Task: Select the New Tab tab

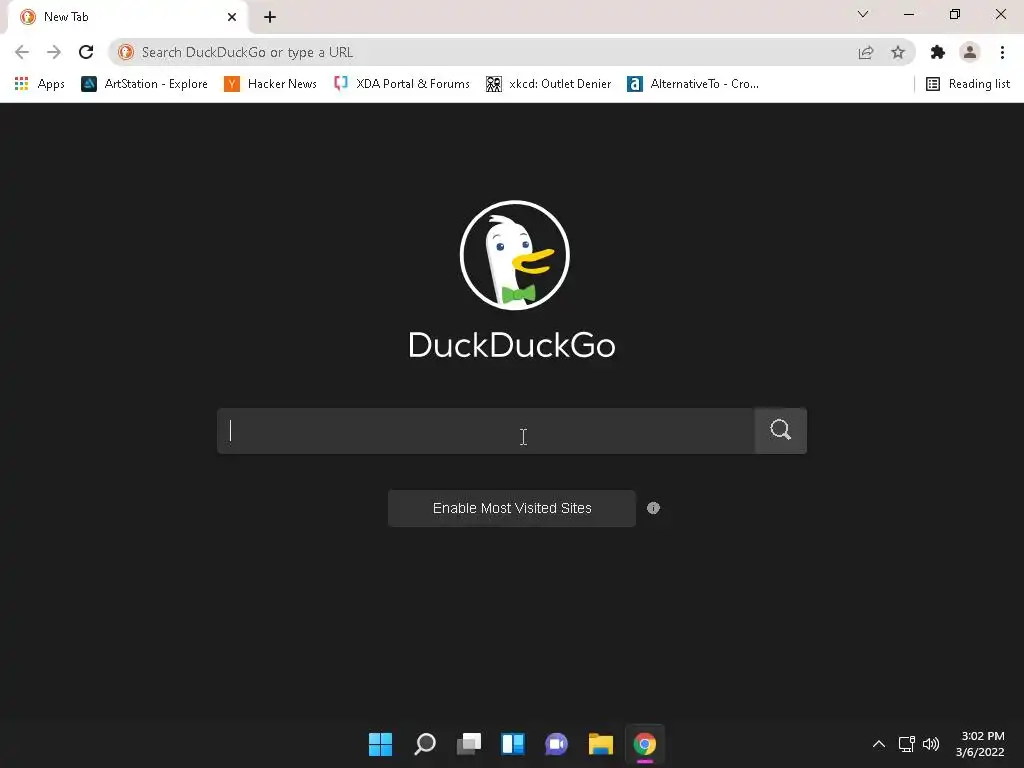Action: coord(128,17)
